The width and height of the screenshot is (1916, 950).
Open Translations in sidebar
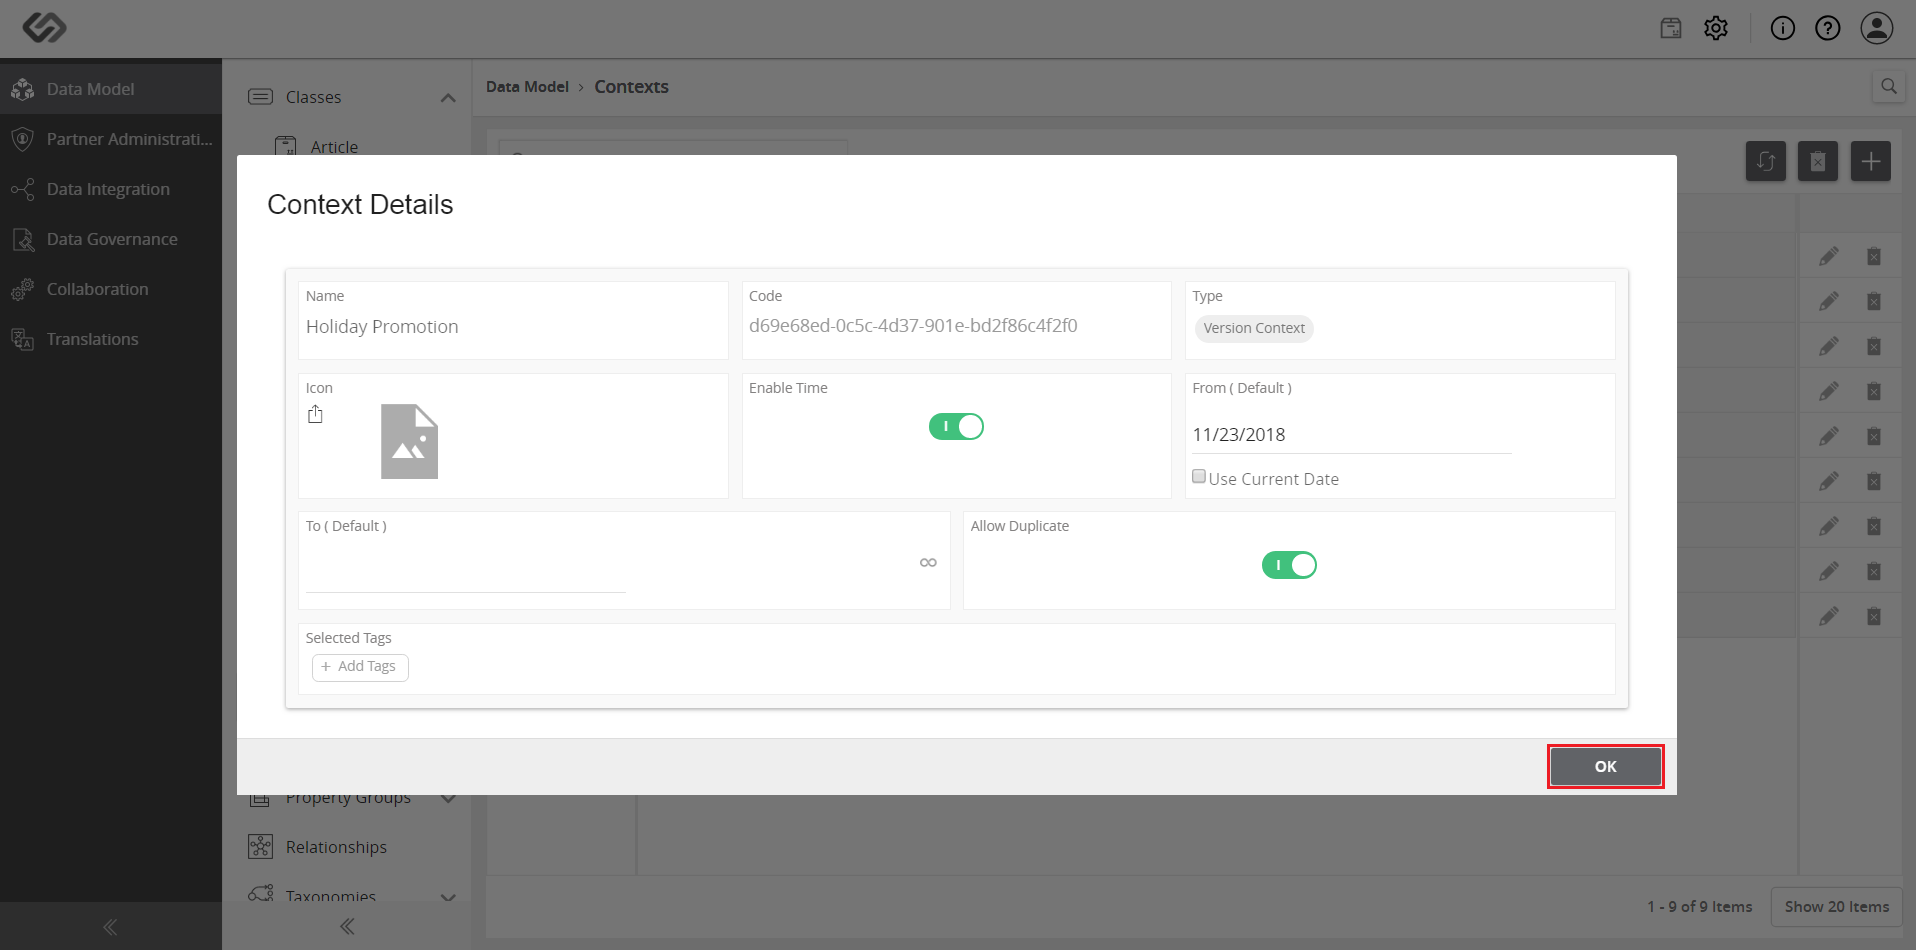point(111,339)
